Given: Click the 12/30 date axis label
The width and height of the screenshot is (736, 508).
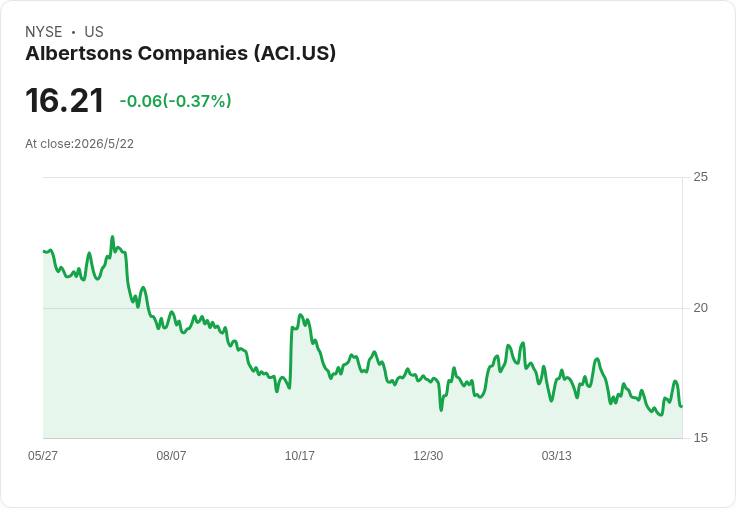Looking at the screenshot, I should pos(428,455).
